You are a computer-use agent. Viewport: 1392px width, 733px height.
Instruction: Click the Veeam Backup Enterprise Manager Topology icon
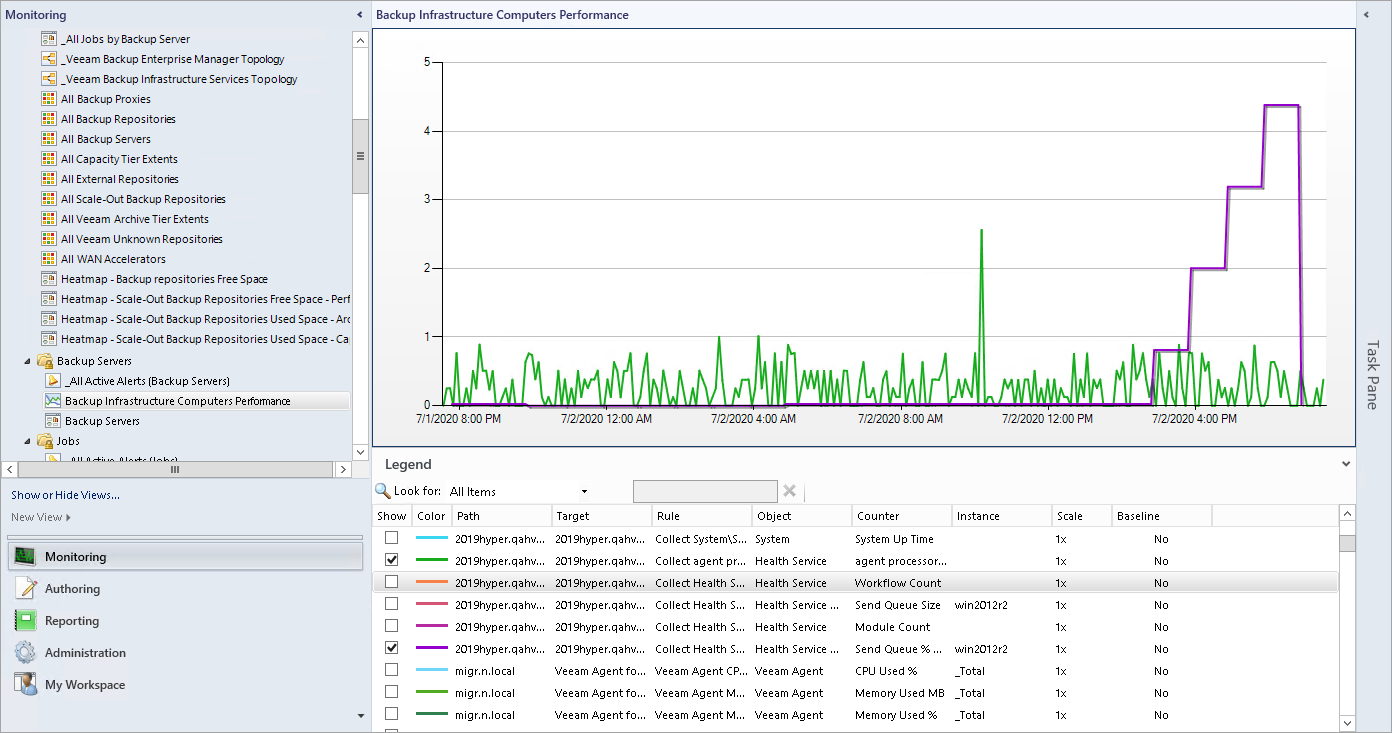48,59
